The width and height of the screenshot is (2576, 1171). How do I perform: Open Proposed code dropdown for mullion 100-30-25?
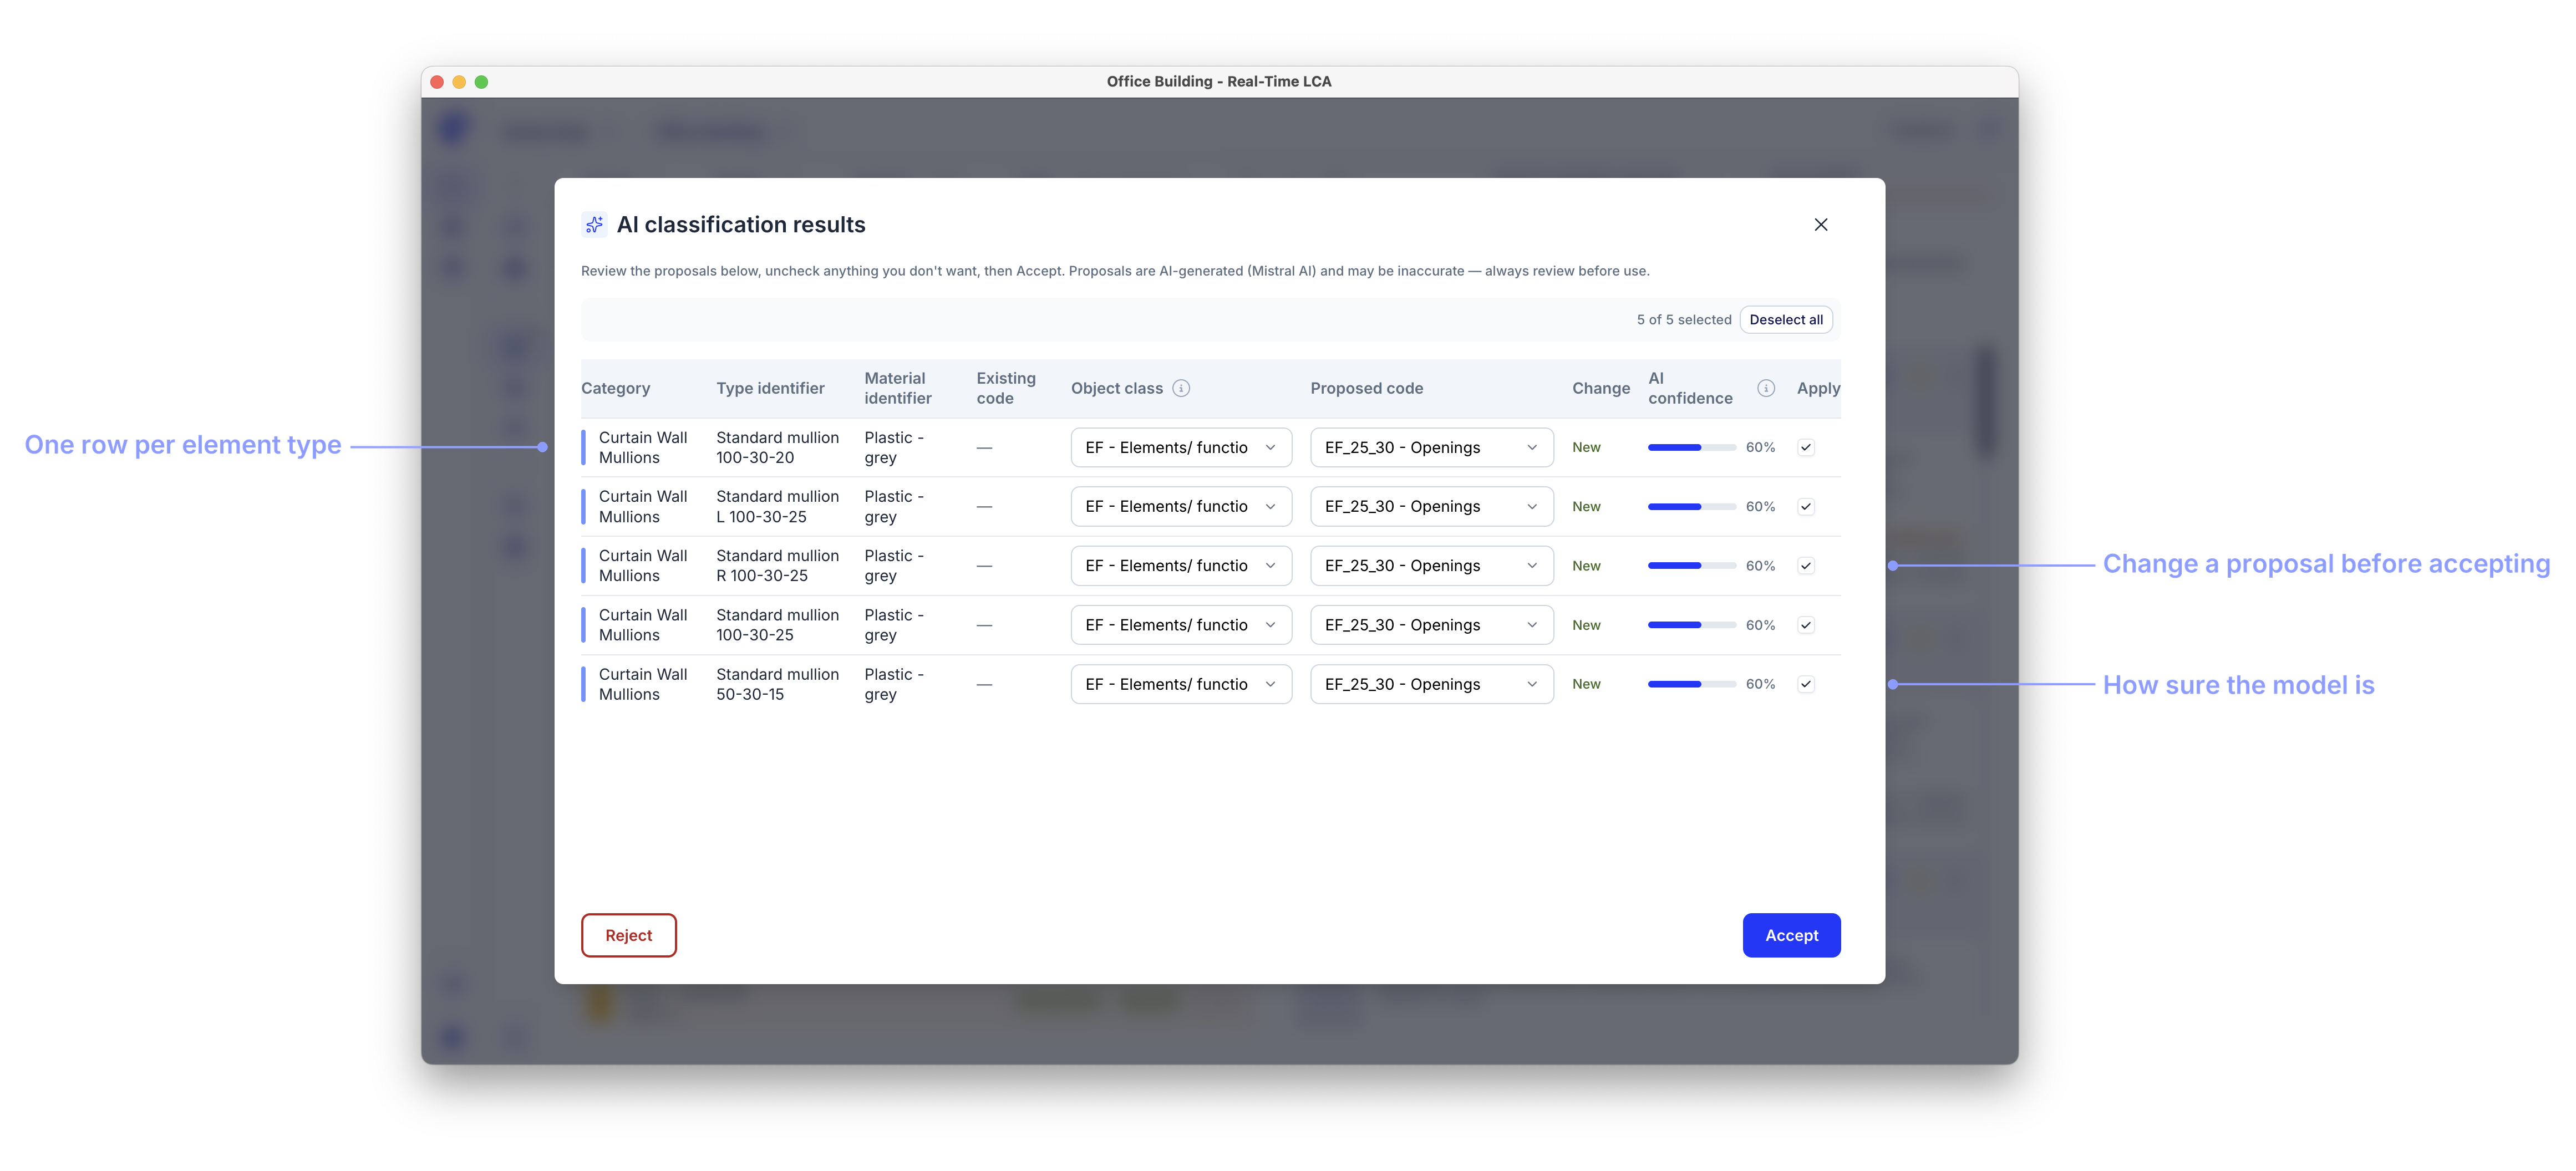point(1431,625)
